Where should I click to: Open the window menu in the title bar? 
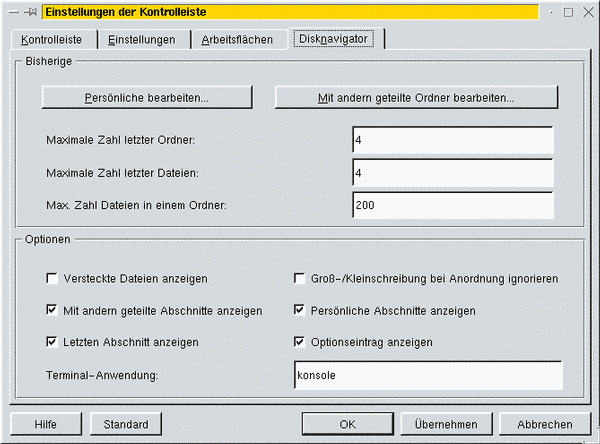[x=12, y=12]
